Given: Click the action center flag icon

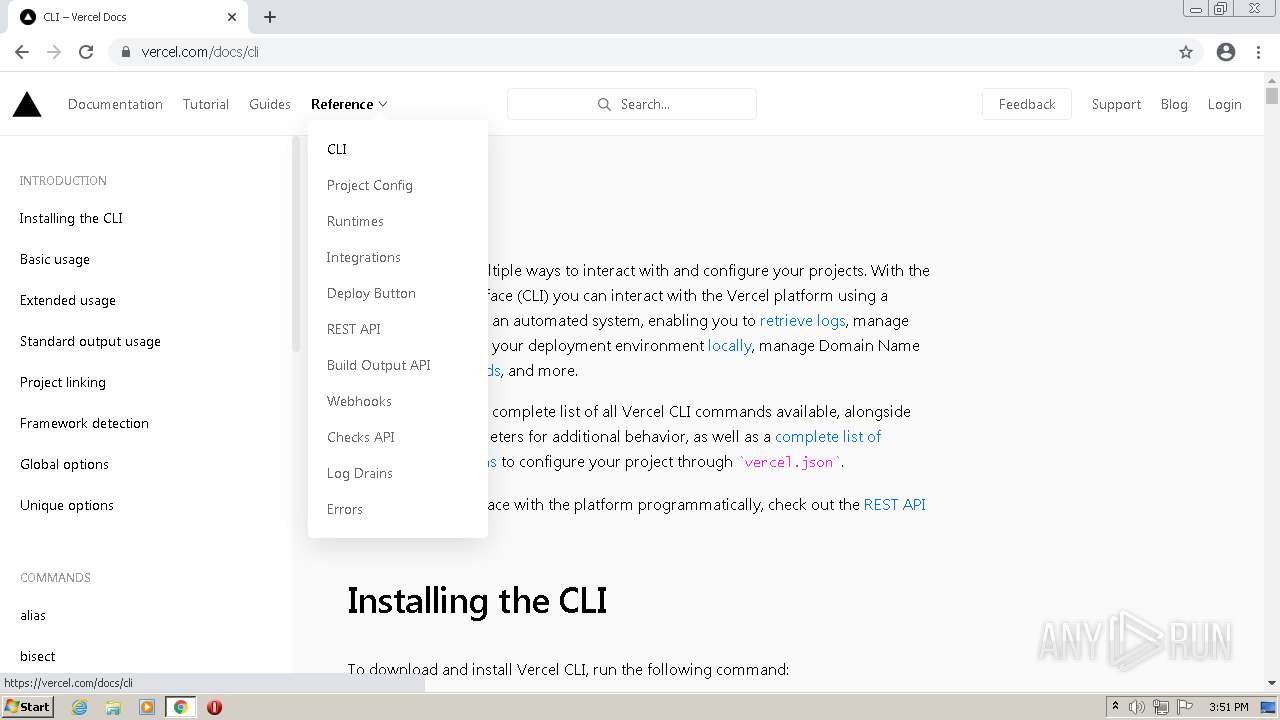Looking at the screenshot, I should tap(1185, 707).
